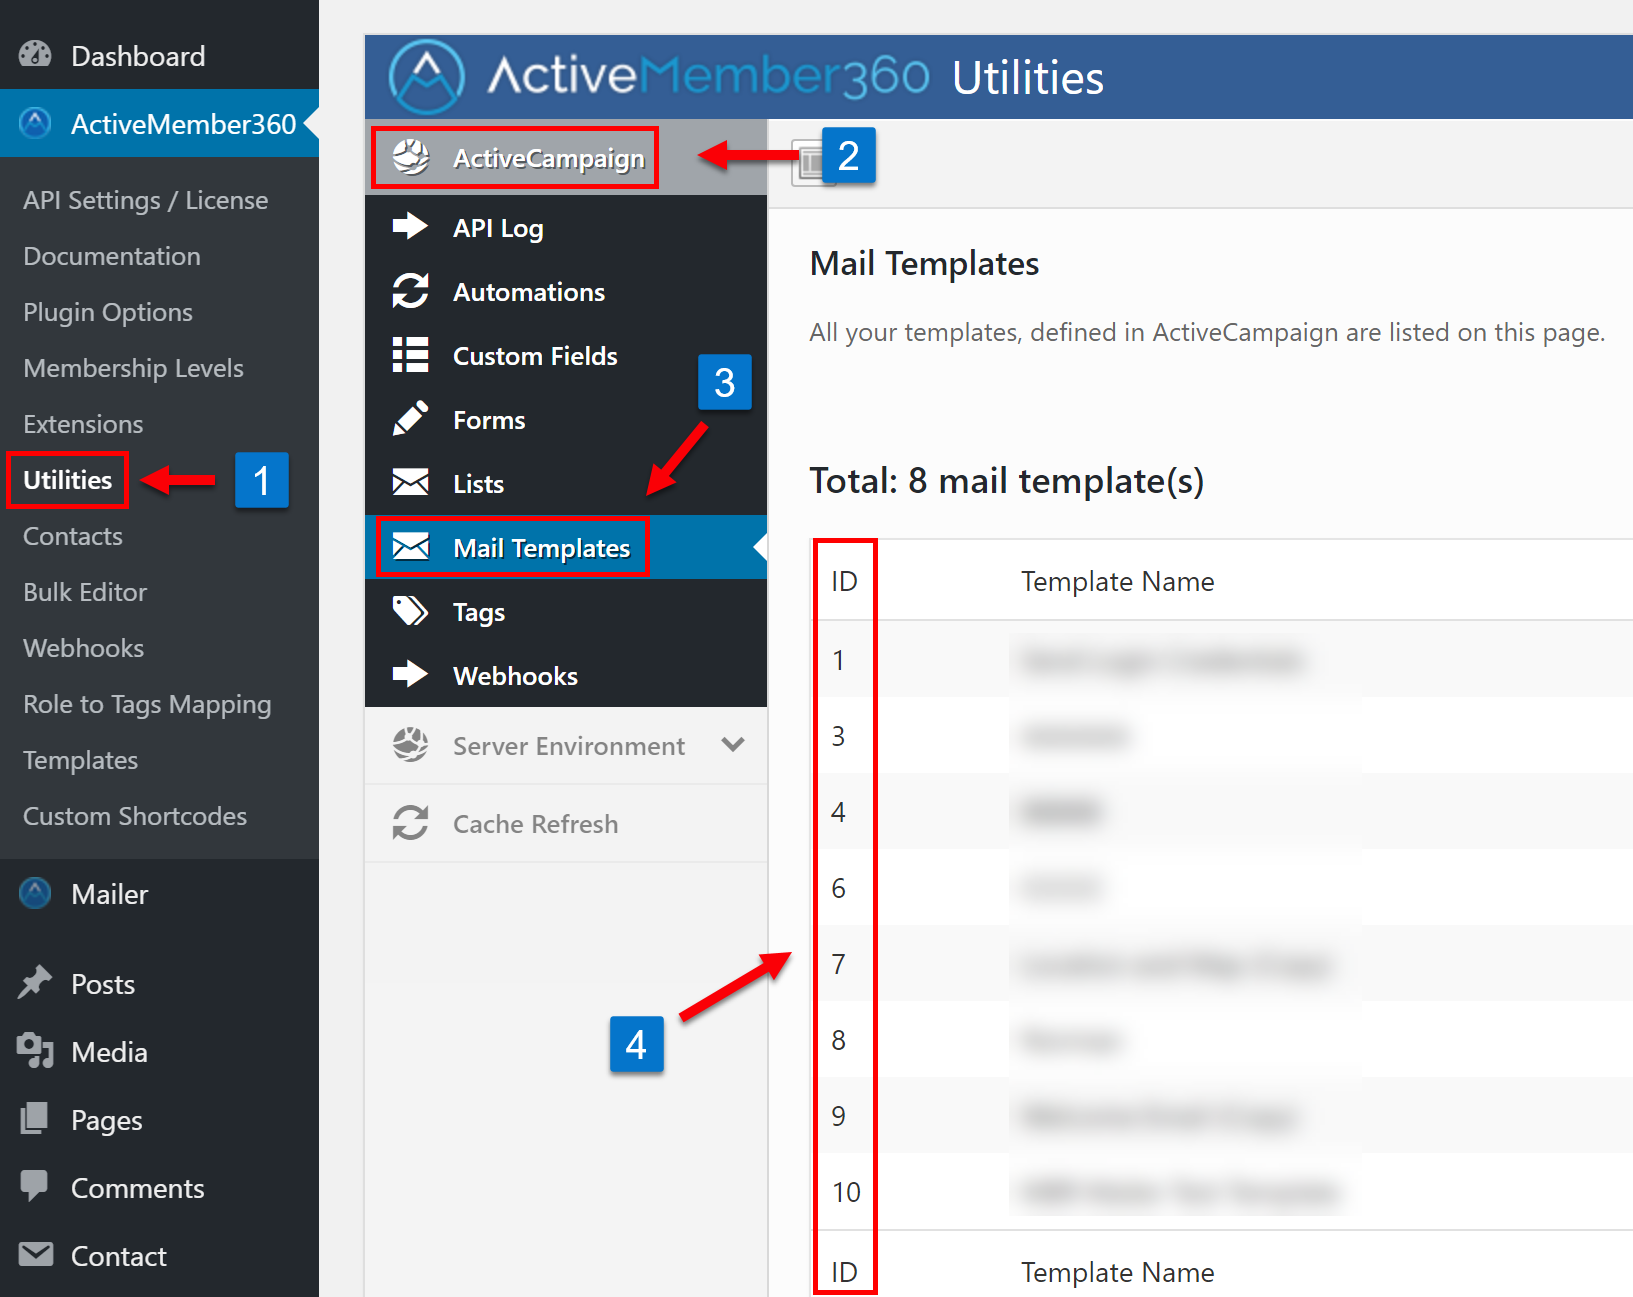Click the Pages icon
1633x1297 pixels.
point(35,1119)
